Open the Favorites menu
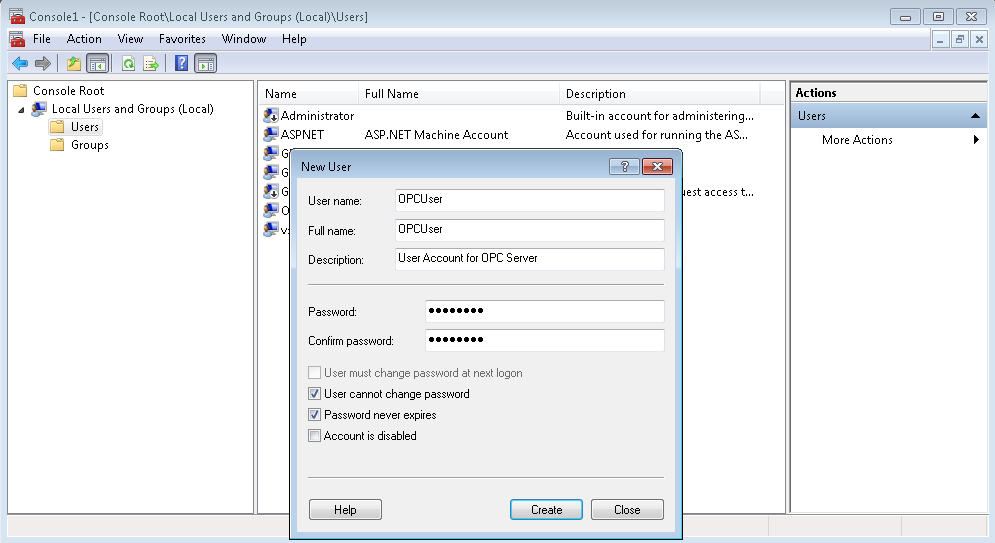The width and height of the screenshot is (995, 543). click(x=182, y=39)
